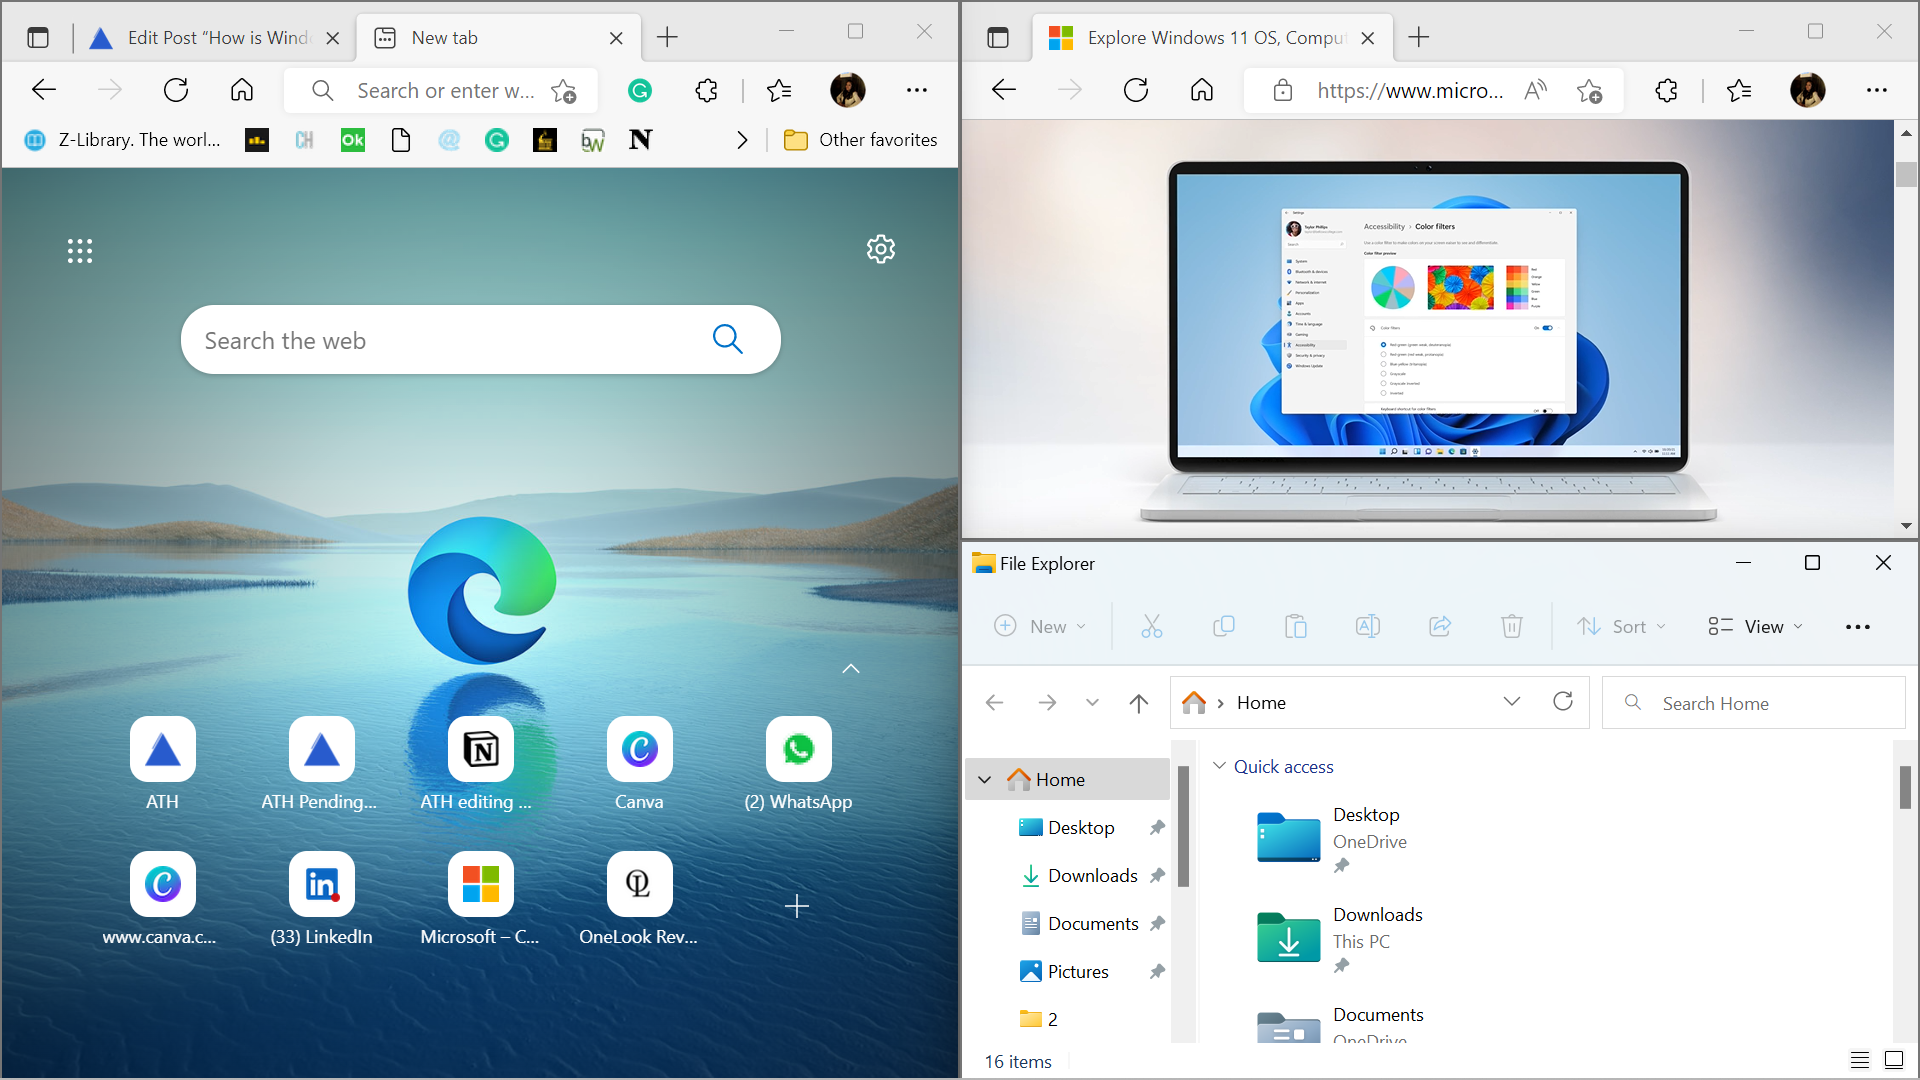Viewport: 1920px width, 1080px height.
Task: Open Edge page settings gear icon
Action: click(880, 249)
